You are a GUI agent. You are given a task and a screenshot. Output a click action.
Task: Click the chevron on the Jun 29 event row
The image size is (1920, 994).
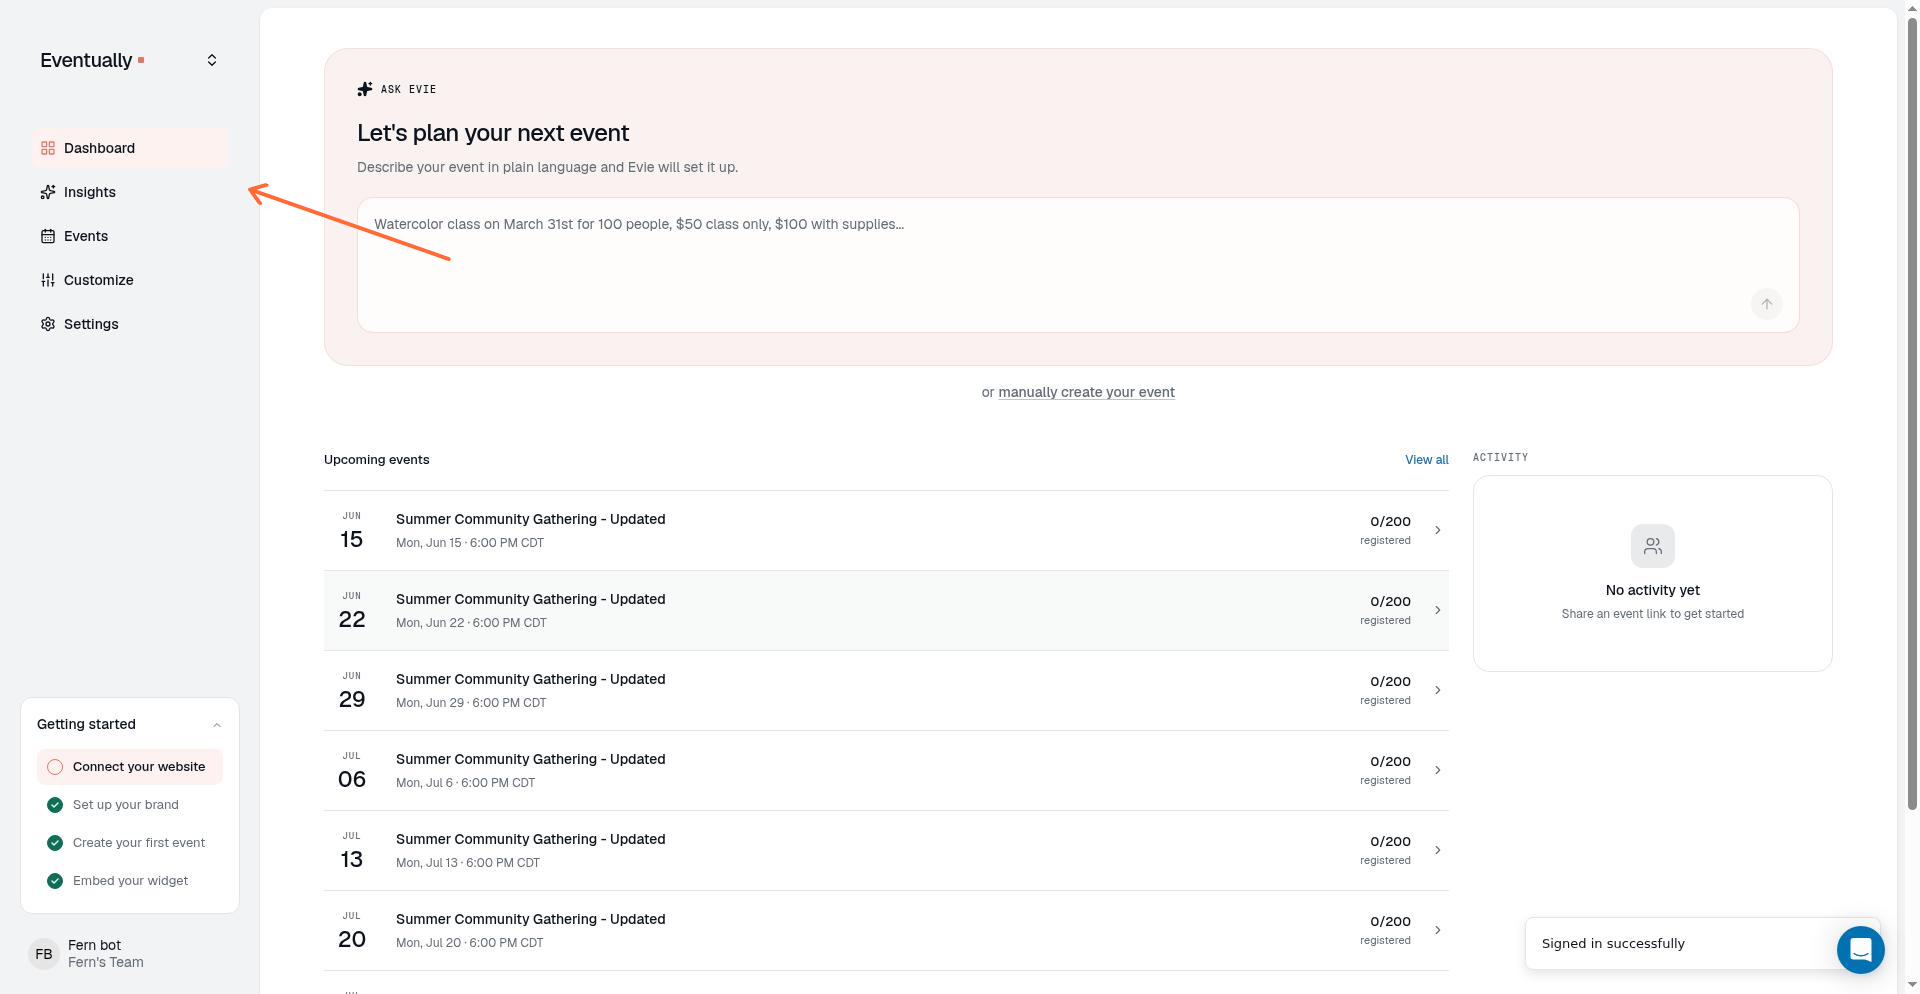[x=1438, y=690]
